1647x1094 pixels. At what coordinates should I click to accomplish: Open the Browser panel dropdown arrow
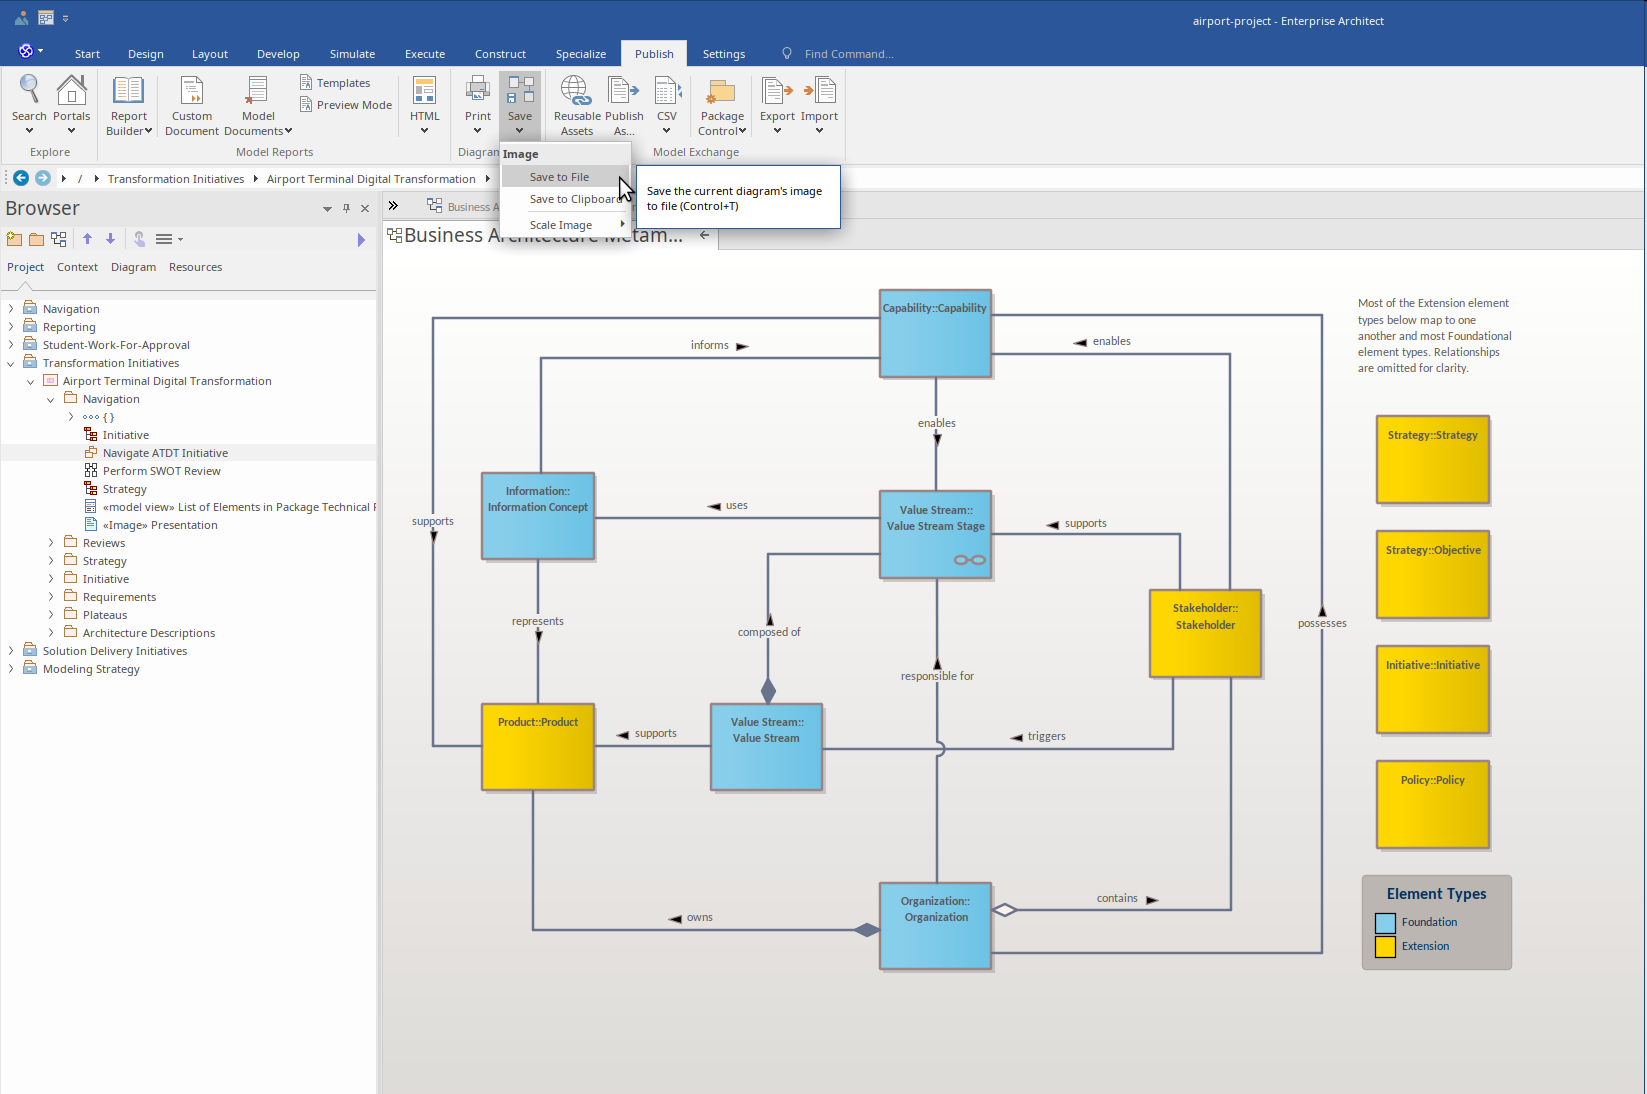[327, 209]
